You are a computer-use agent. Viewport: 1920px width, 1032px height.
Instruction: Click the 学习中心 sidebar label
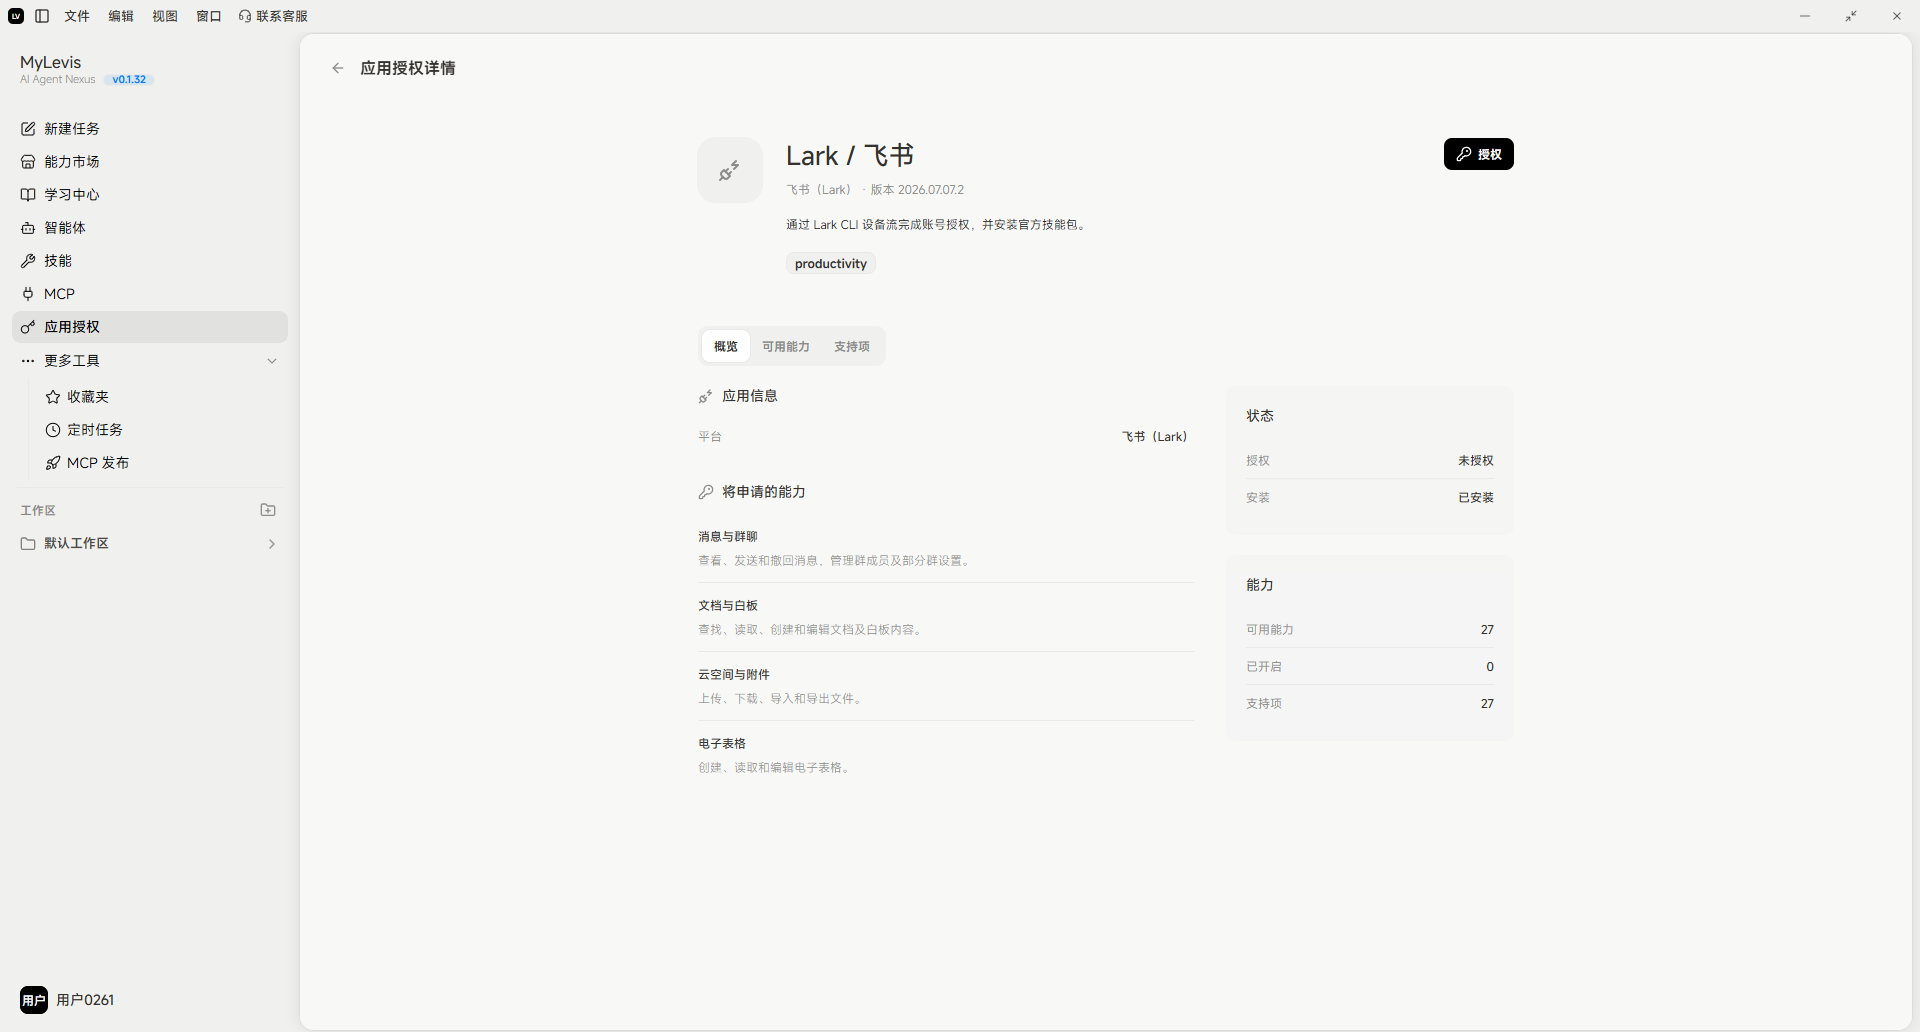point(72,195)
